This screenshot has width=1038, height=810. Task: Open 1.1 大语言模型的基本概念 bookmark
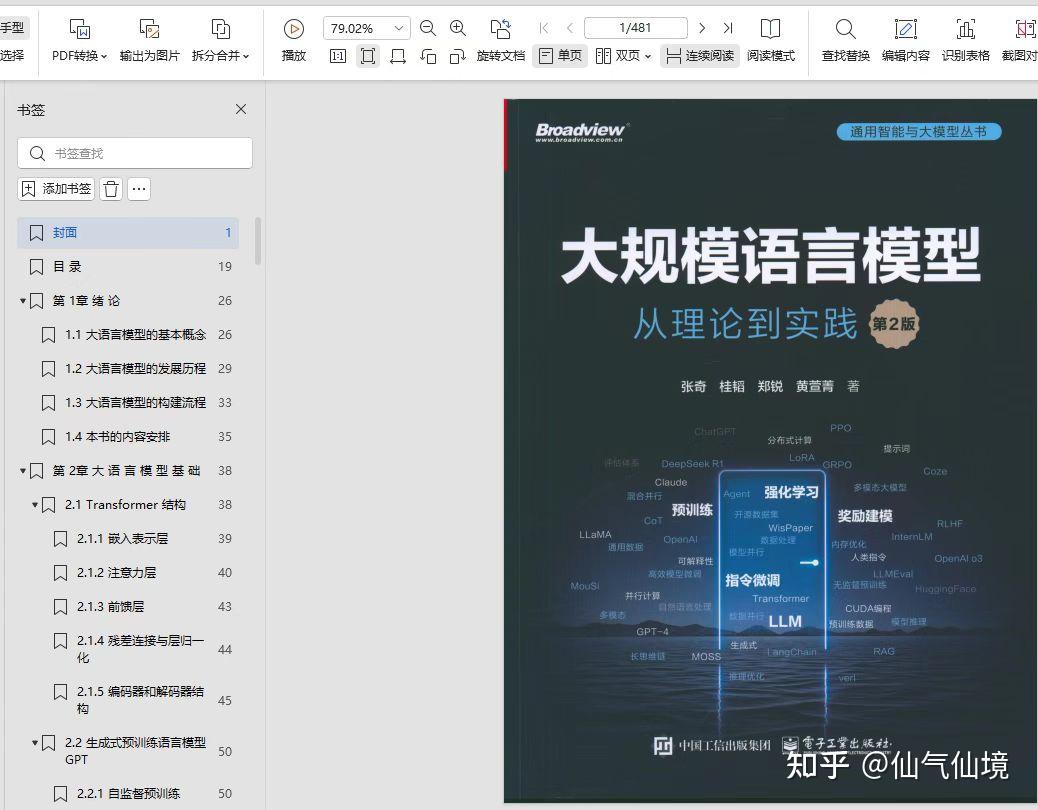tap(128, 335)
